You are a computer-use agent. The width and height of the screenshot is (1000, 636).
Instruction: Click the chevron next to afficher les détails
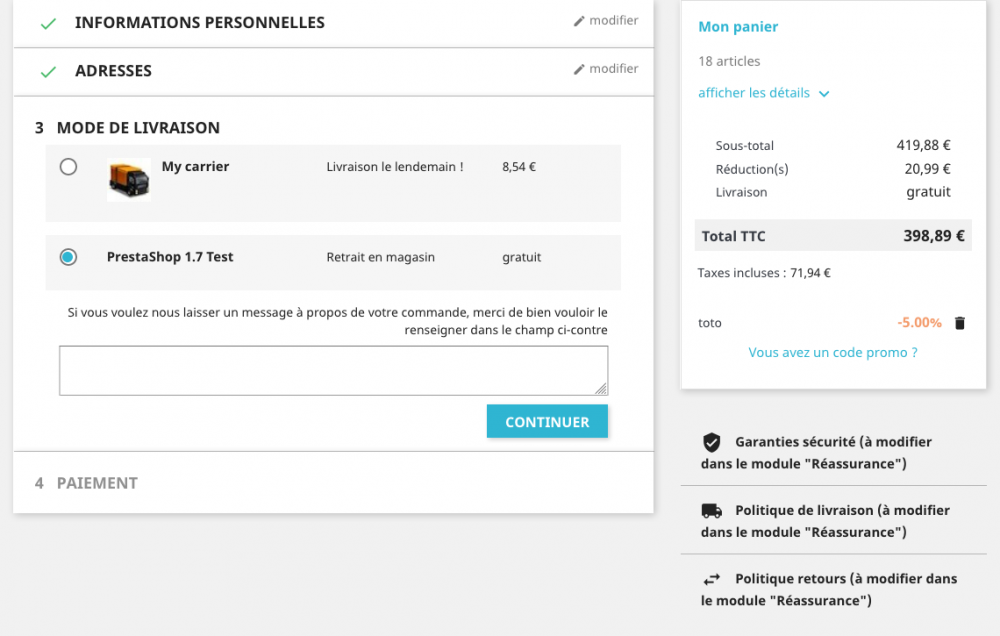824,94
